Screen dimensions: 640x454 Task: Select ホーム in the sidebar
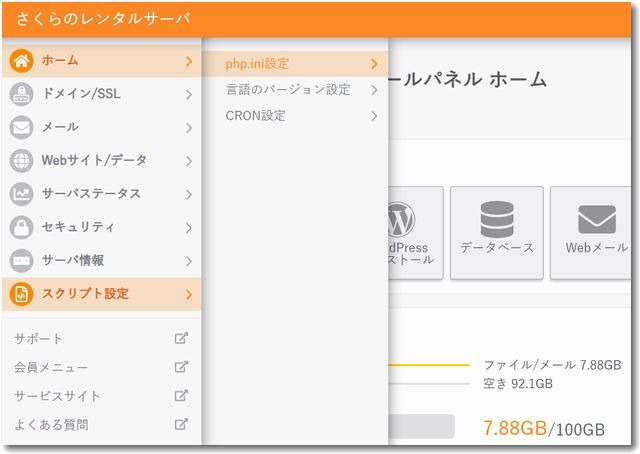[102, 61]
